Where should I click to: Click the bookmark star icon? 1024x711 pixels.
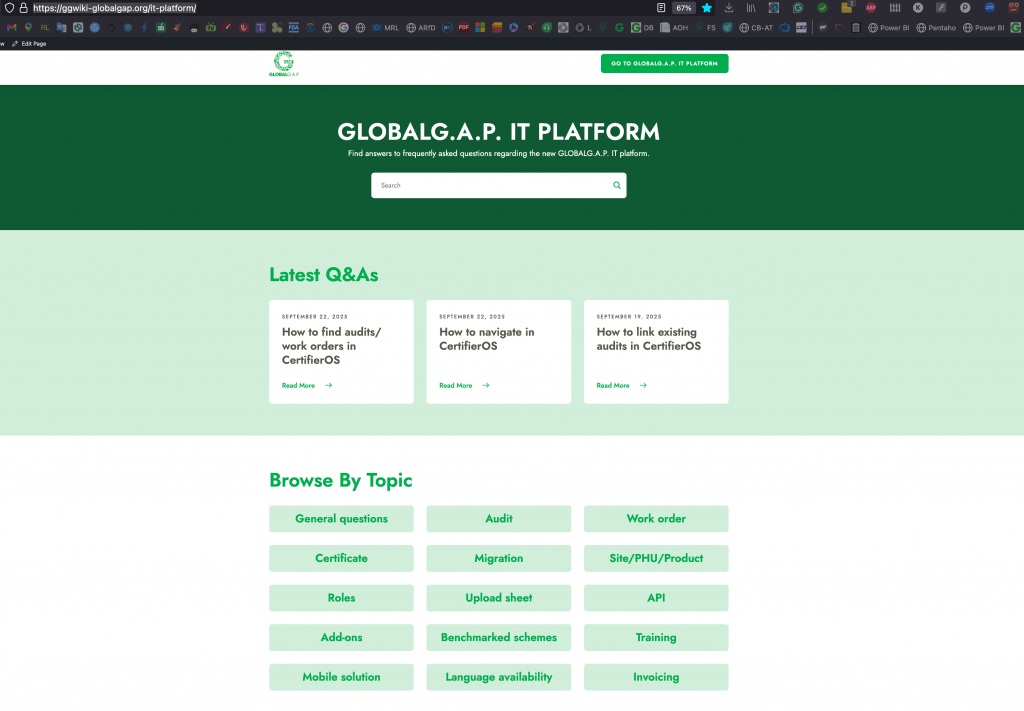[707, 8]
